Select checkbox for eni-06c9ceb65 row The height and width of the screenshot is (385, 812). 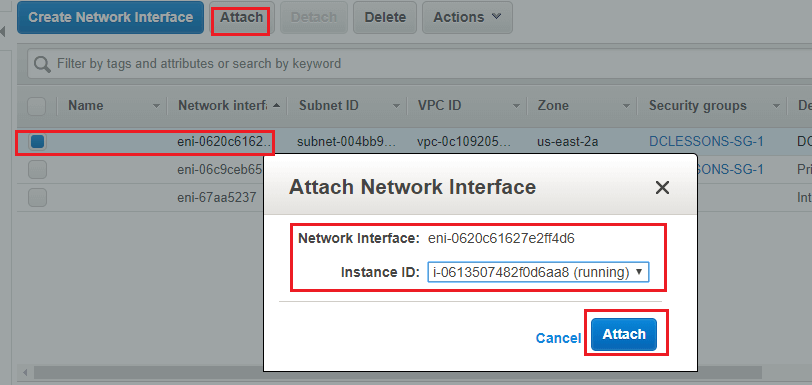(x=37, y=169)
